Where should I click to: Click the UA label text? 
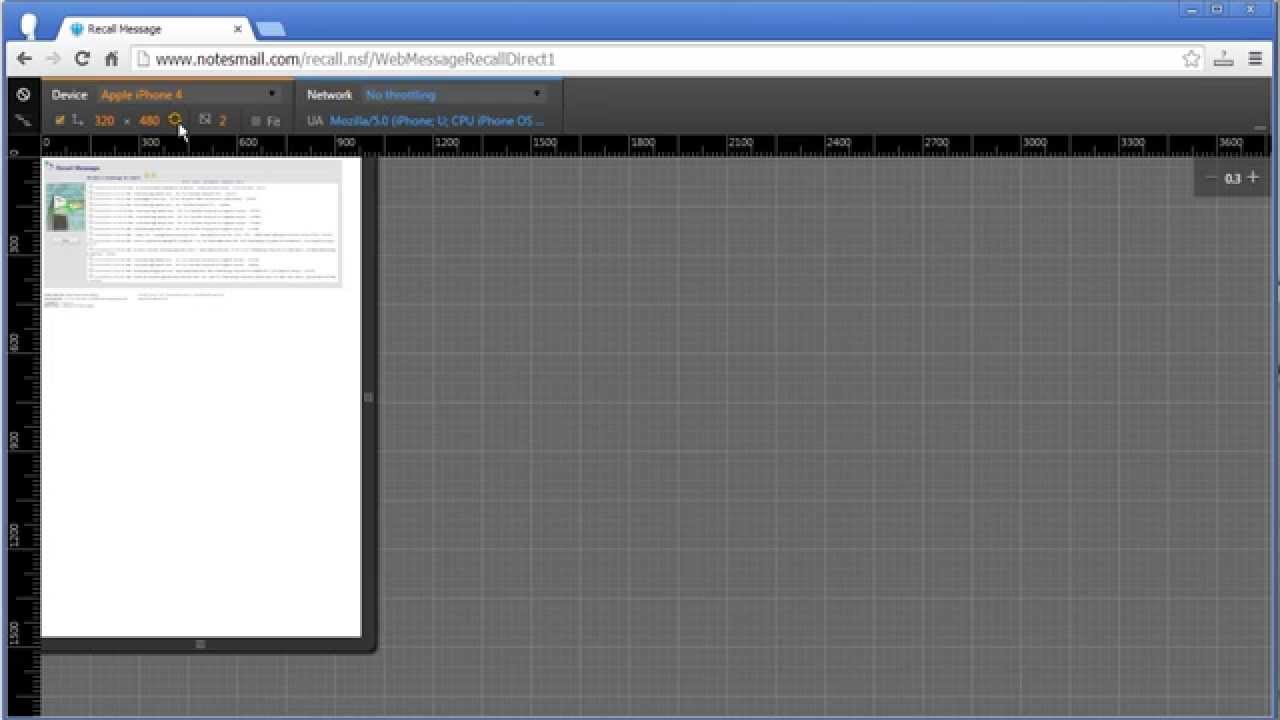click(315, 121)
